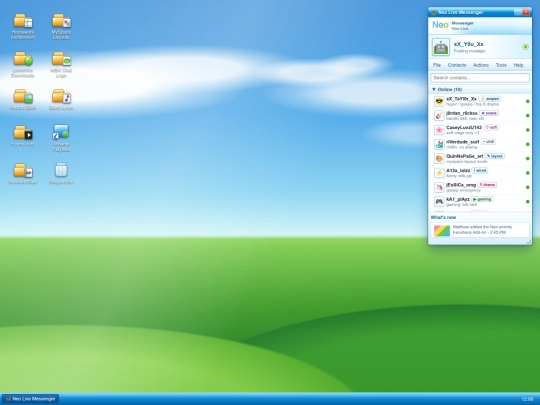Click the 'scene' tag on j0rdan_r0ckss
This screenshot has width=540, height=405.
click(x=489, y=113)
